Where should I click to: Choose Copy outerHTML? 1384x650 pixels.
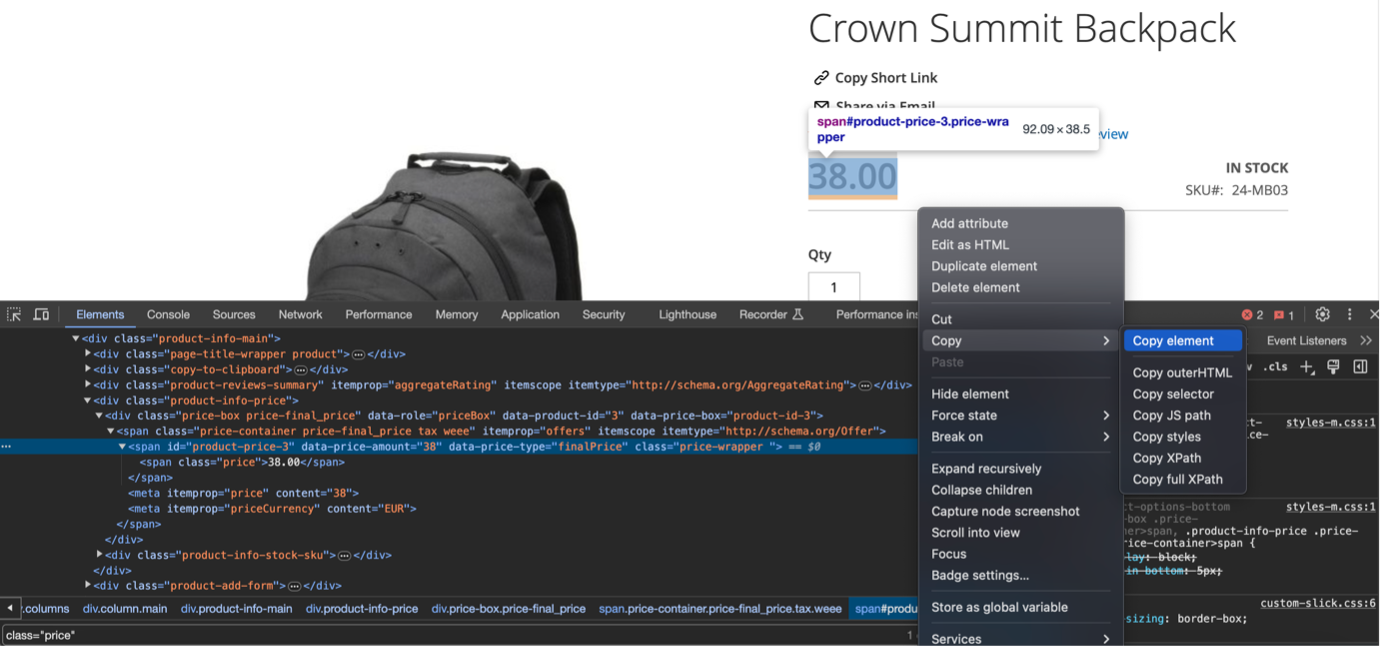point(1183,373)
